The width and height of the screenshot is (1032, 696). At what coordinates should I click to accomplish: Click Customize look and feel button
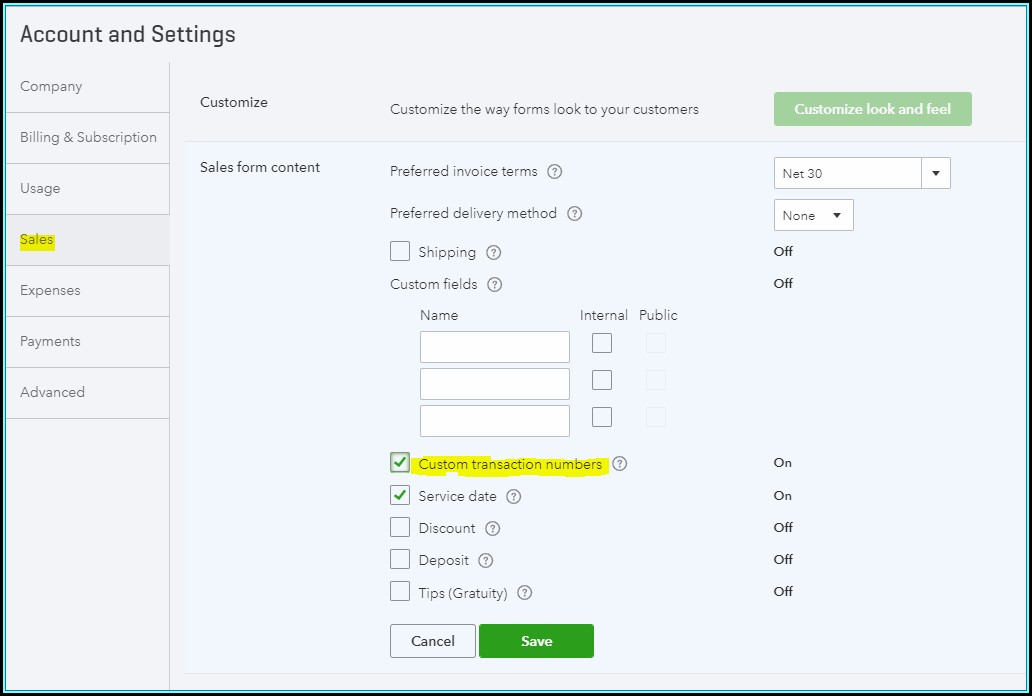click(872, 109)
